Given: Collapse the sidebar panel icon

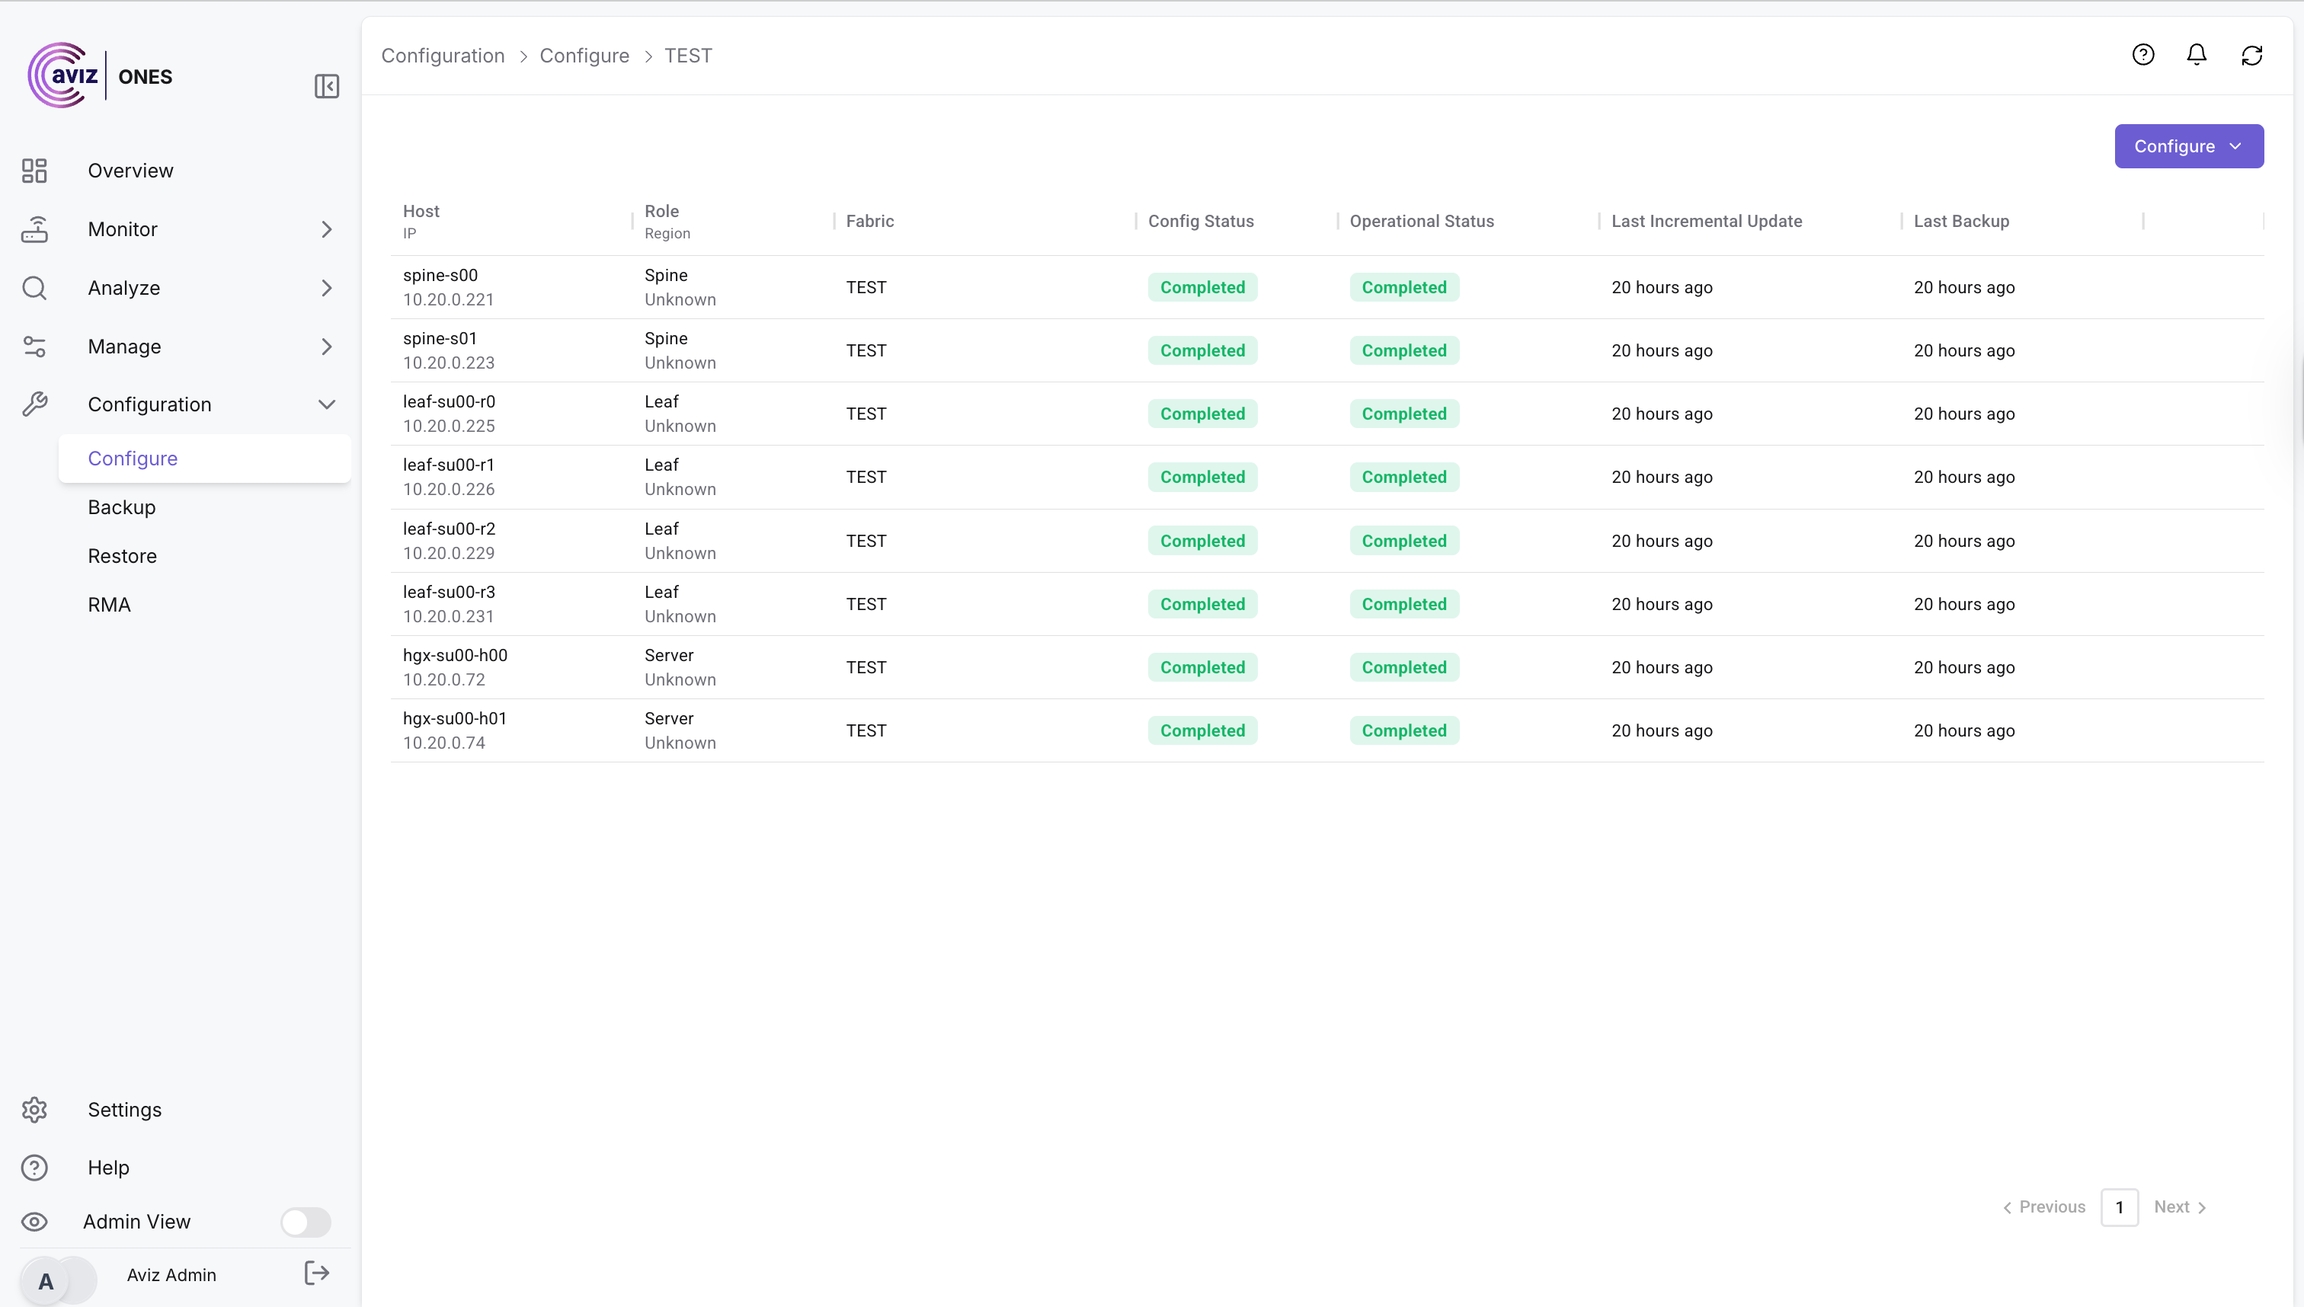Looking at the screenshot, I should click(x=326, y=86).
